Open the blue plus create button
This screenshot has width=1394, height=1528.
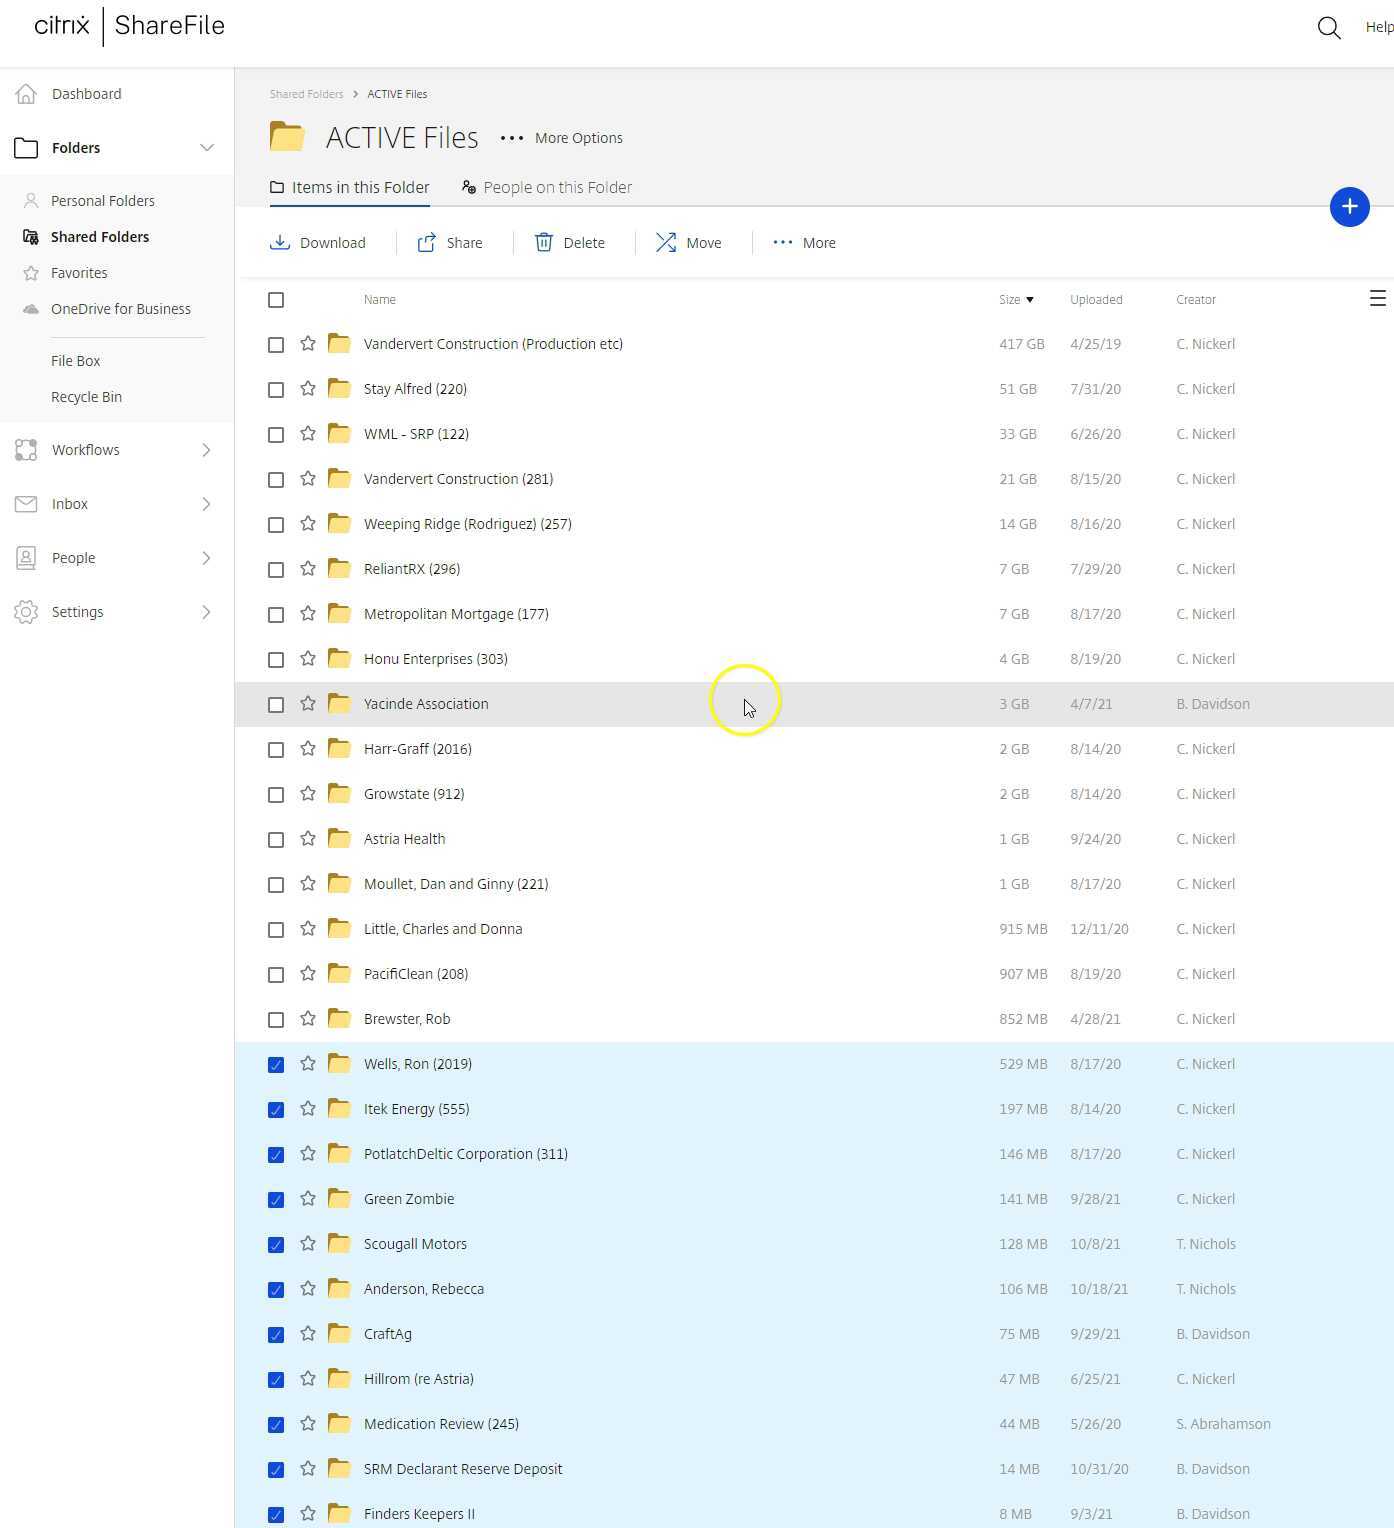tap(1350, 207)
